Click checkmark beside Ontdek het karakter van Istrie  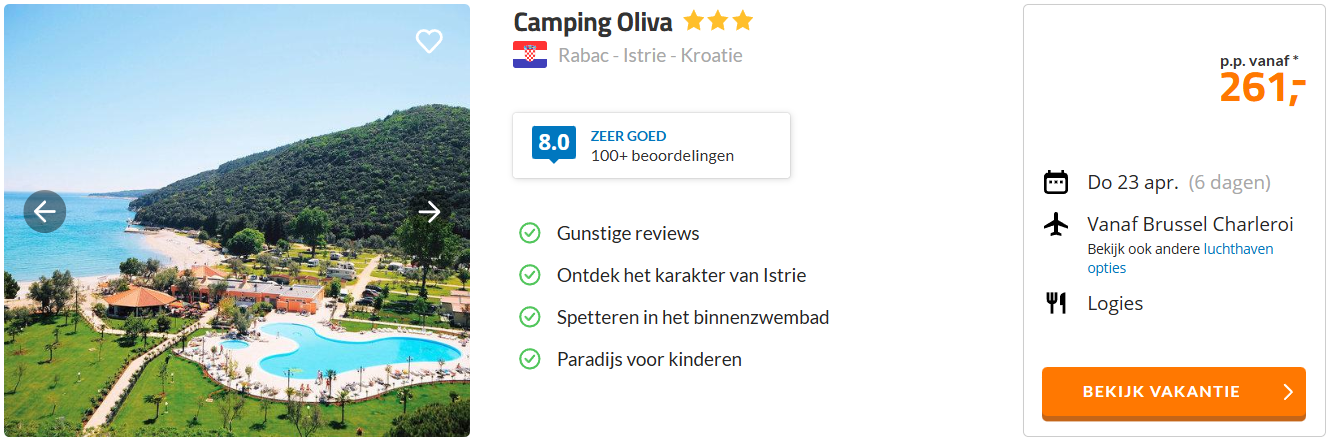pos(530,275)
